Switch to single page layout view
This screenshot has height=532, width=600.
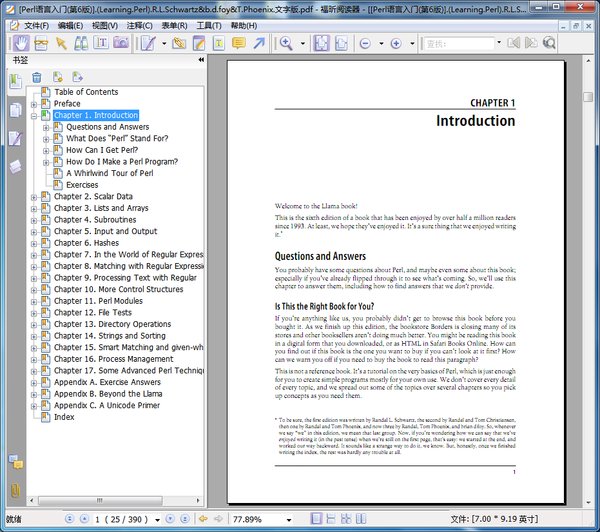point(317,520)
